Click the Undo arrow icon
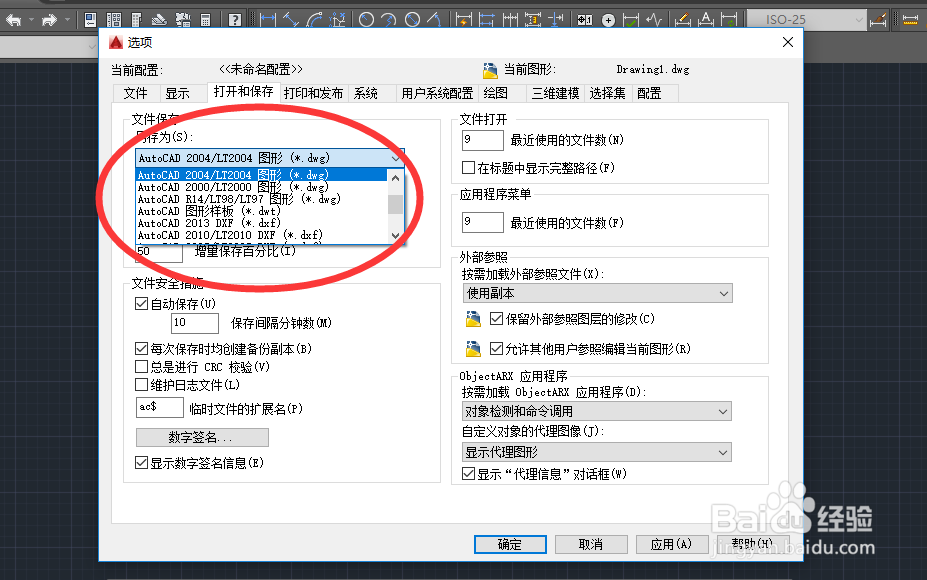This screenshot has height=580, width=927. [x=14, y=20]
